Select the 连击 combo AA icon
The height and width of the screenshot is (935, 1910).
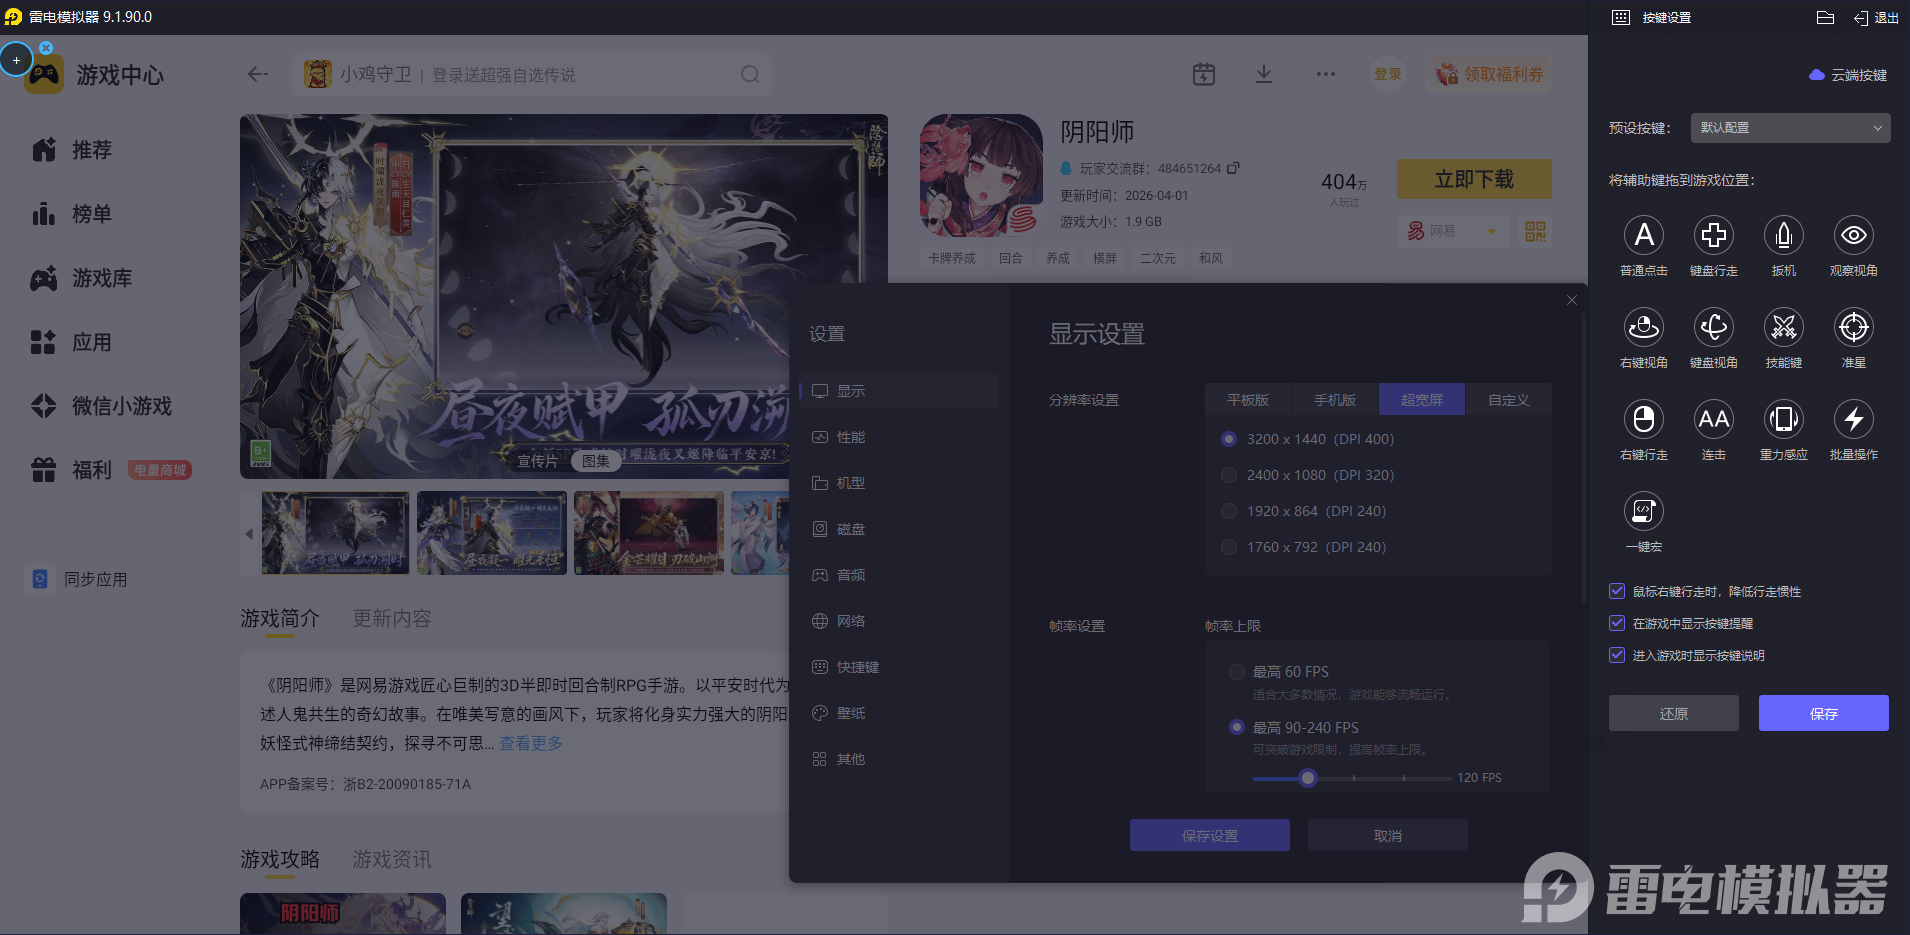tap(1713, 420)
